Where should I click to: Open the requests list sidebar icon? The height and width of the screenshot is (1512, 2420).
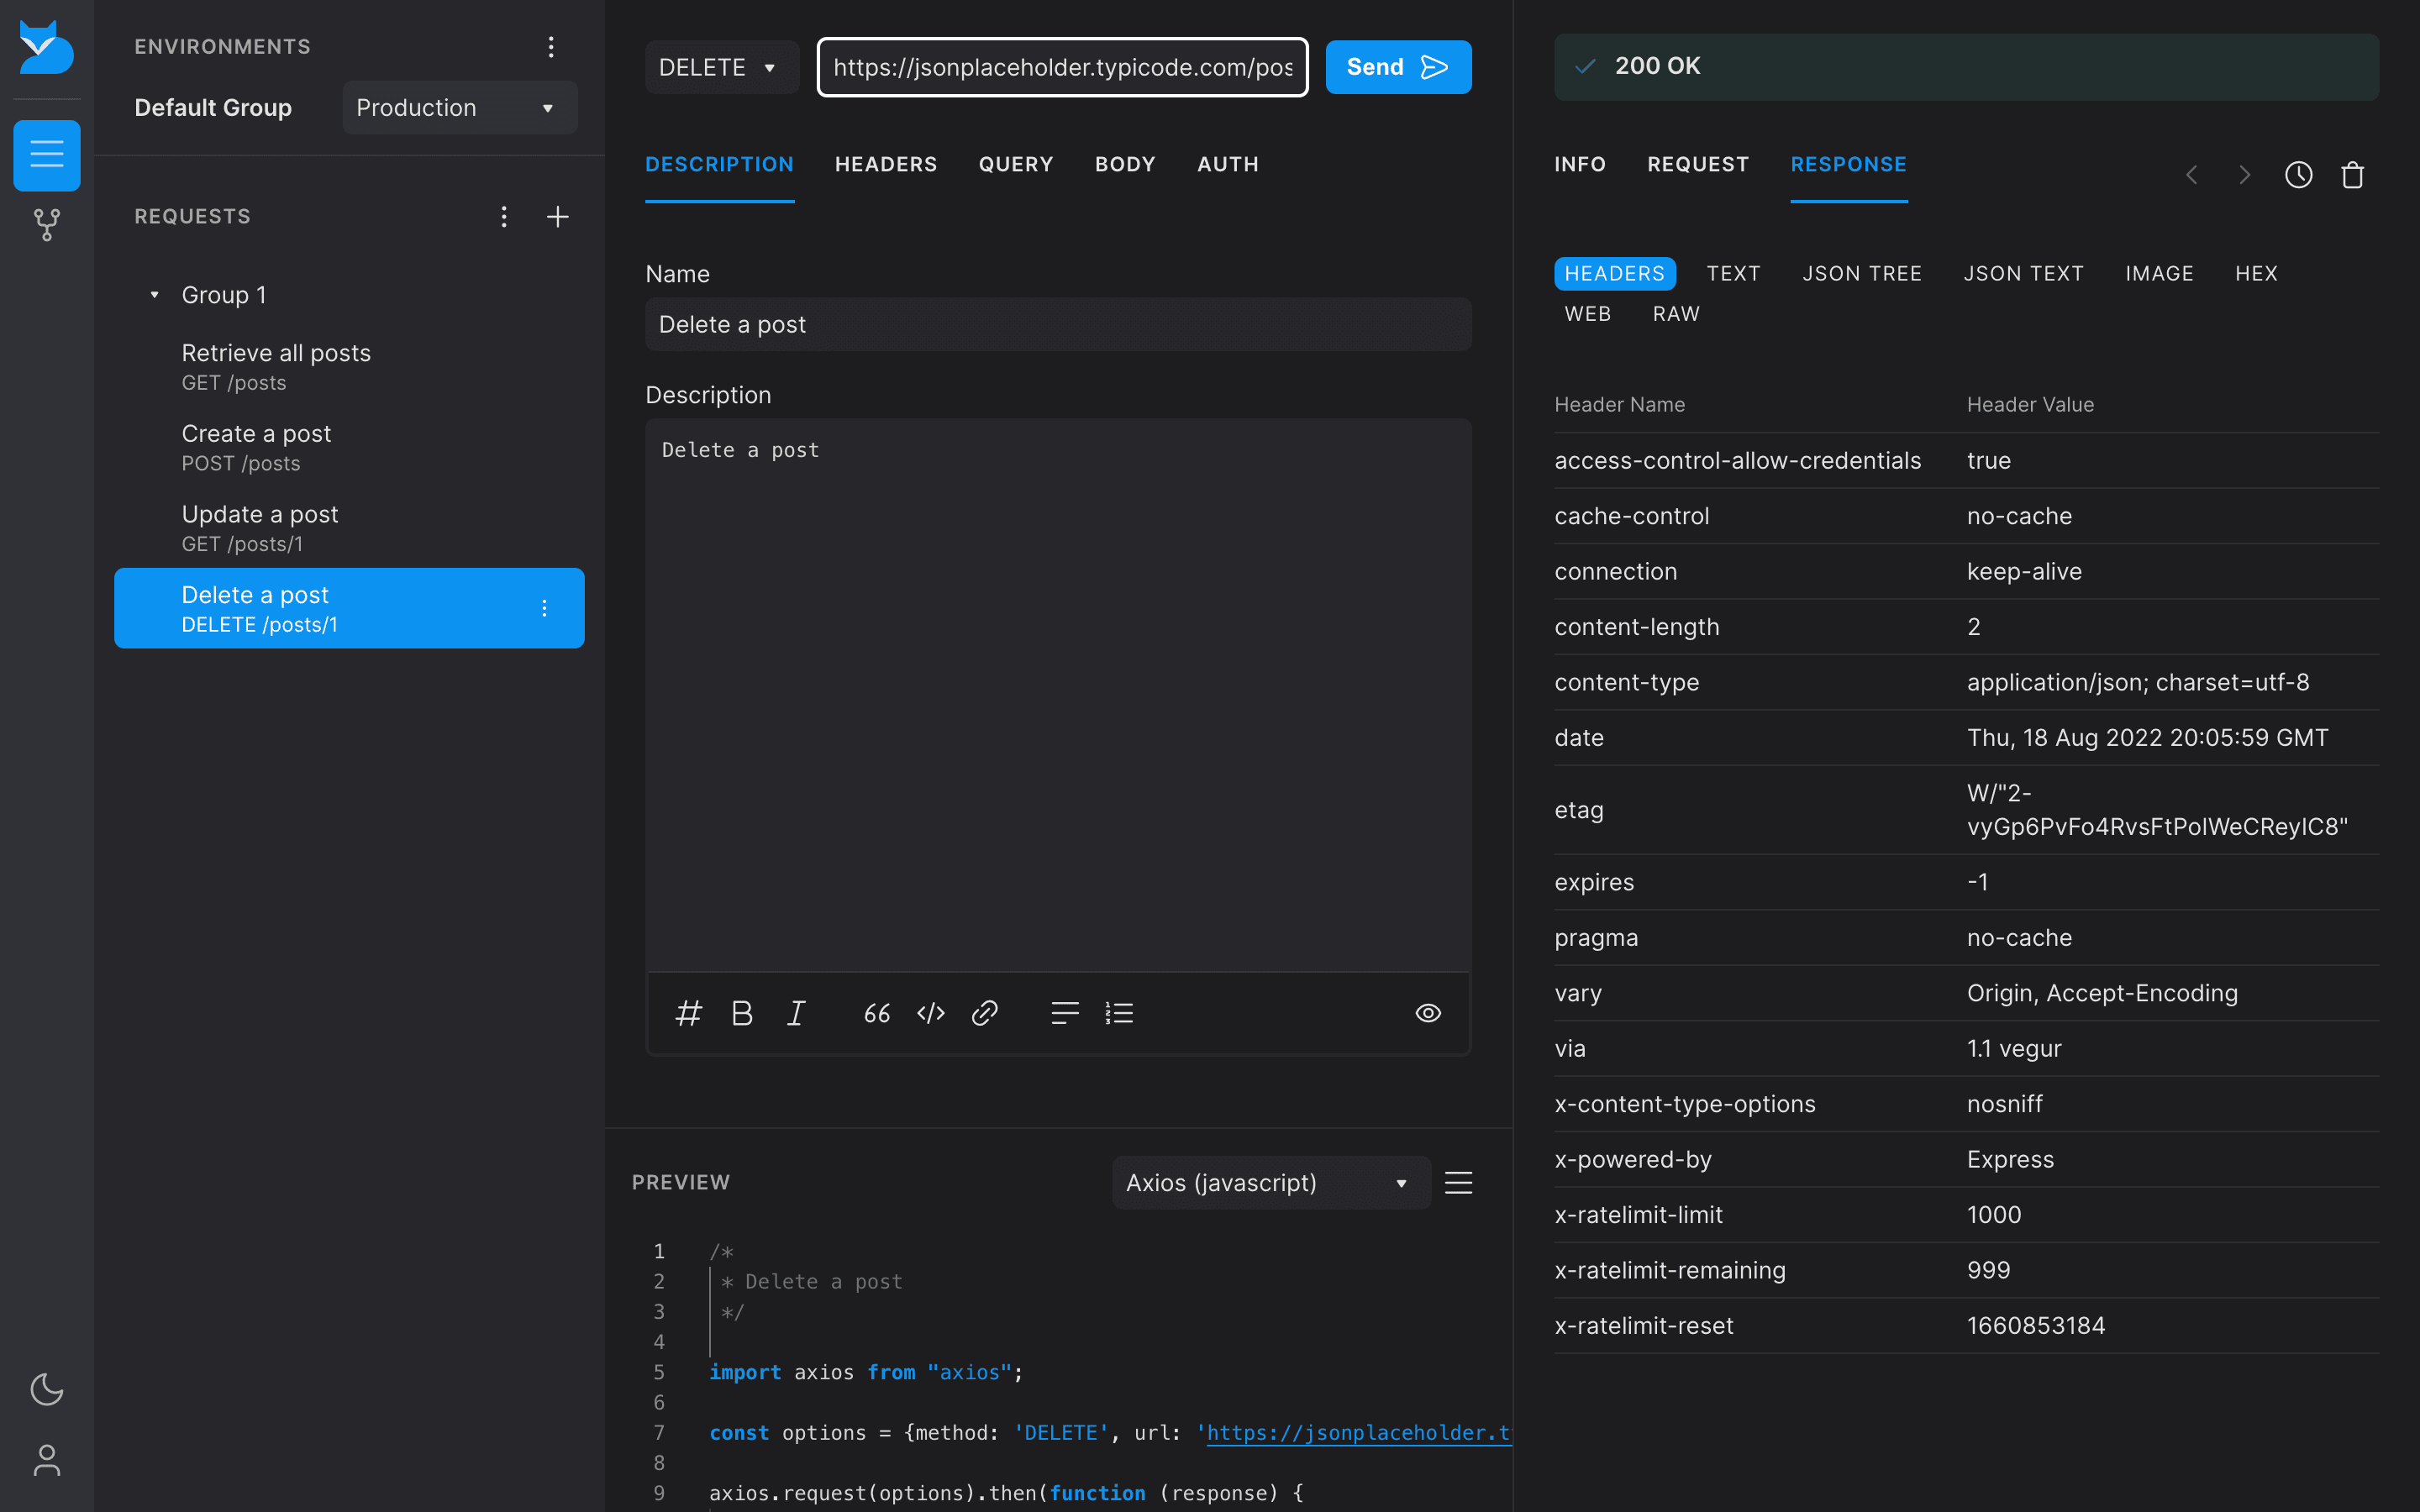46,155
